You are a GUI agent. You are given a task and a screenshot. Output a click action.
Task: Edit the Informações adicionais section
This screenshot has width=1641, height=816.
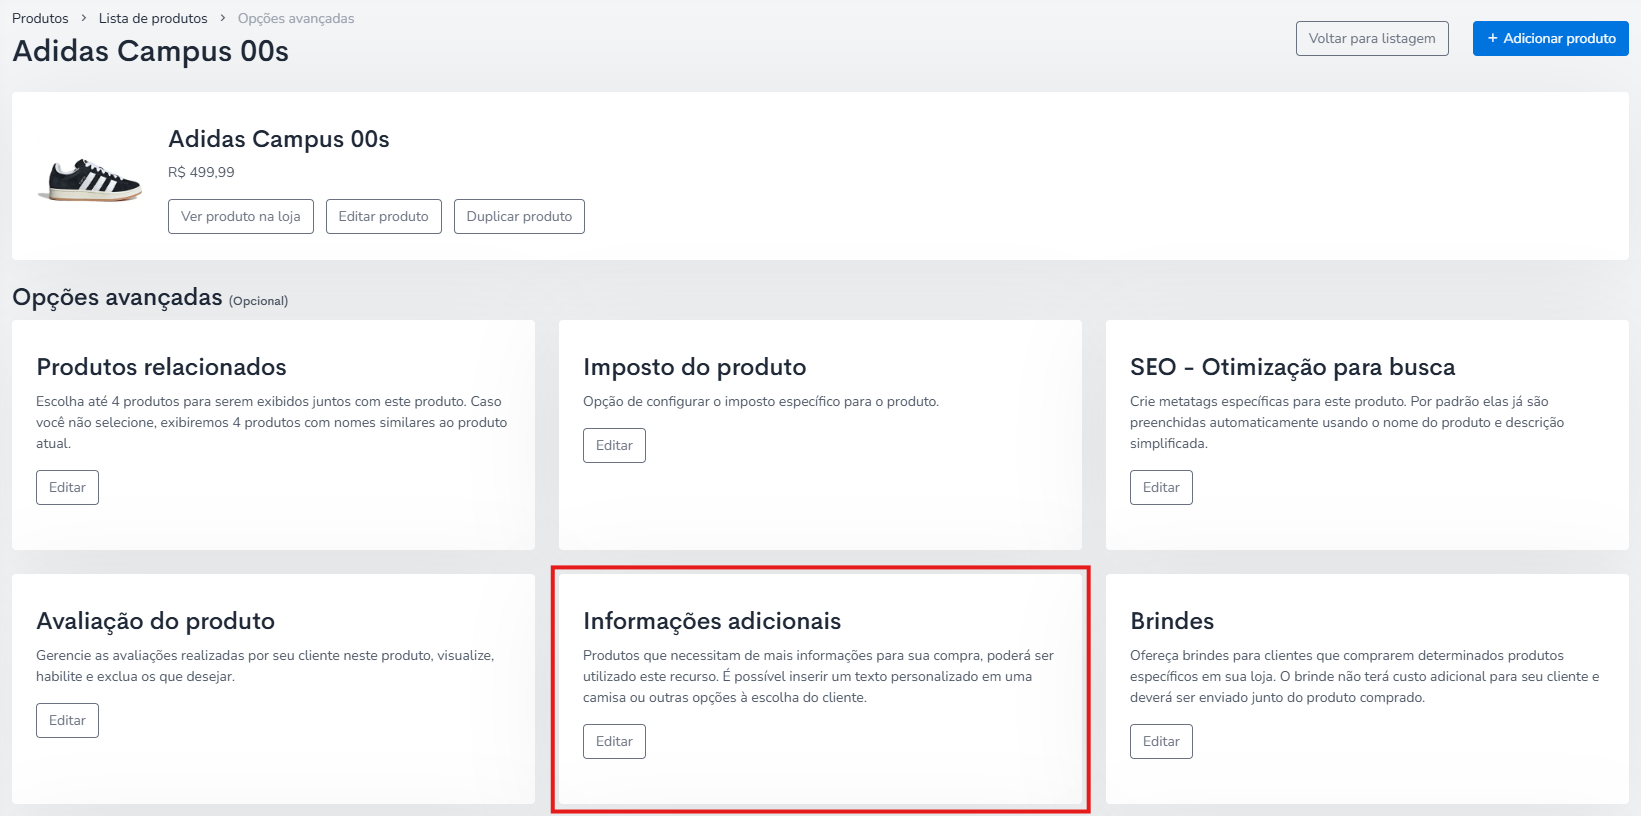[614, 741]
